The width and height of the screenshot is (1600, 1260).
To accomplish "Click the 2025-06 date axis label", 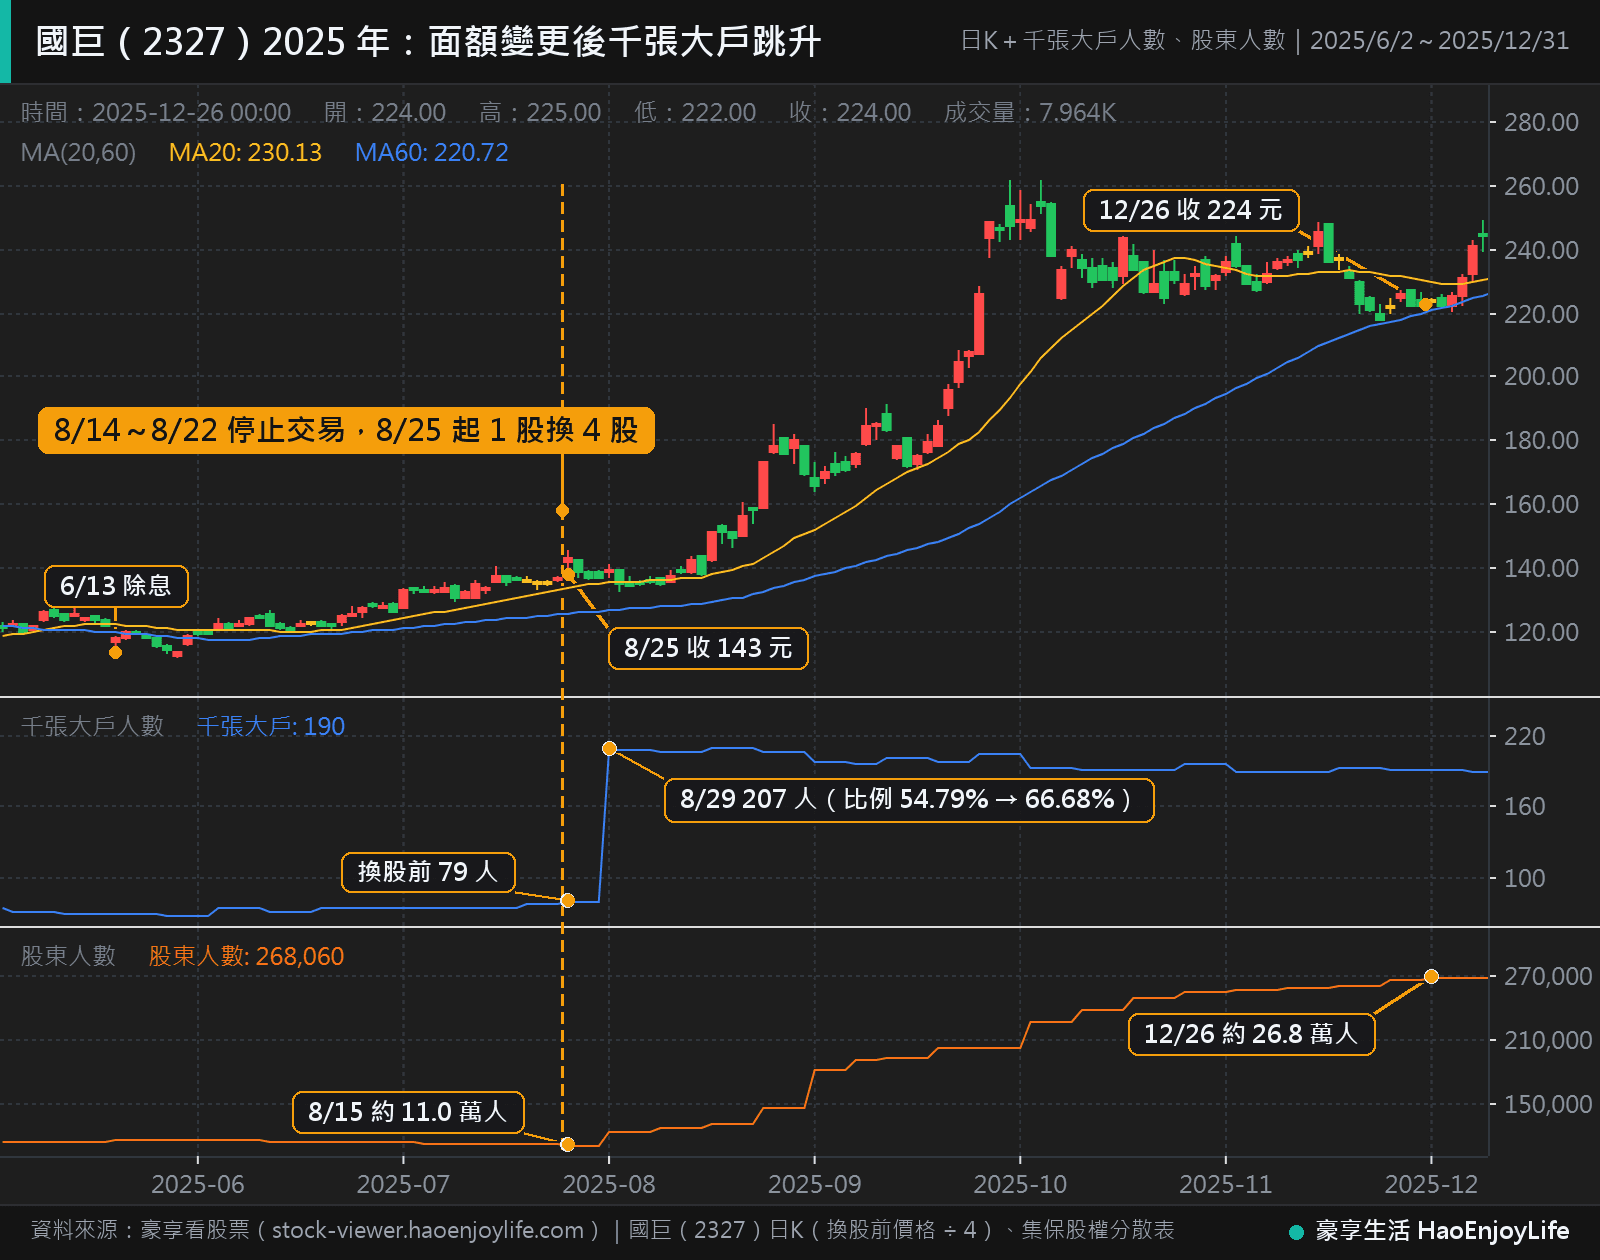I will pyautogui.click(x=198, y=1184).
